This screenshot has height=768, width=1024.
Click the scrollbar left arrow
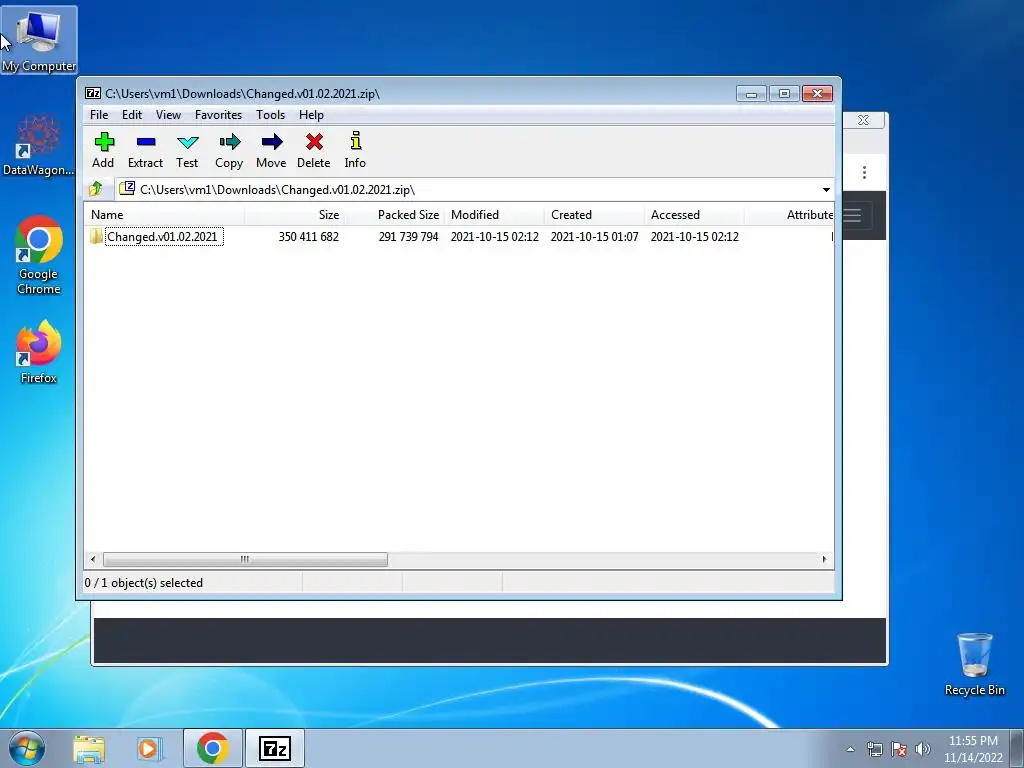pos(93,560)
